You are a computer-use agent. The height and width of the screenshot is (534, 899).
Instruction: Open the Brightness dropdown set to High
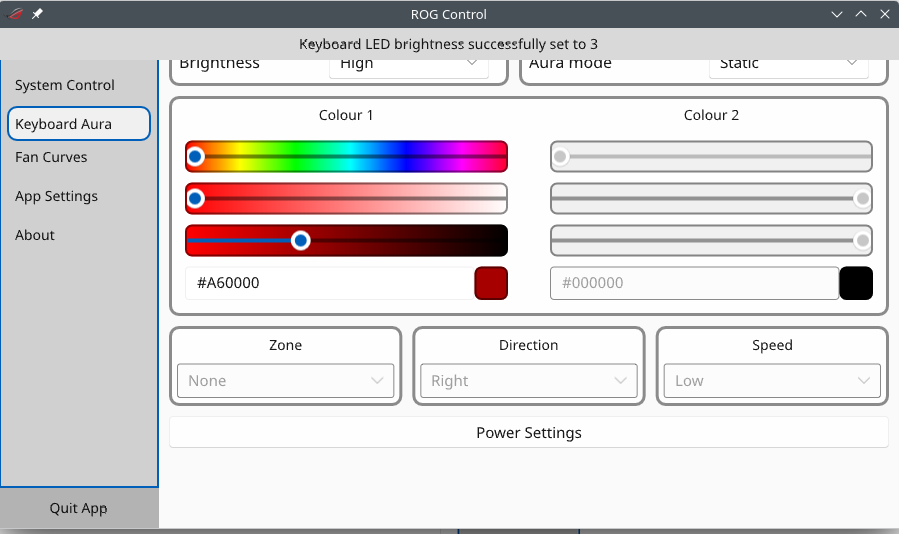[x=408, y=65]
